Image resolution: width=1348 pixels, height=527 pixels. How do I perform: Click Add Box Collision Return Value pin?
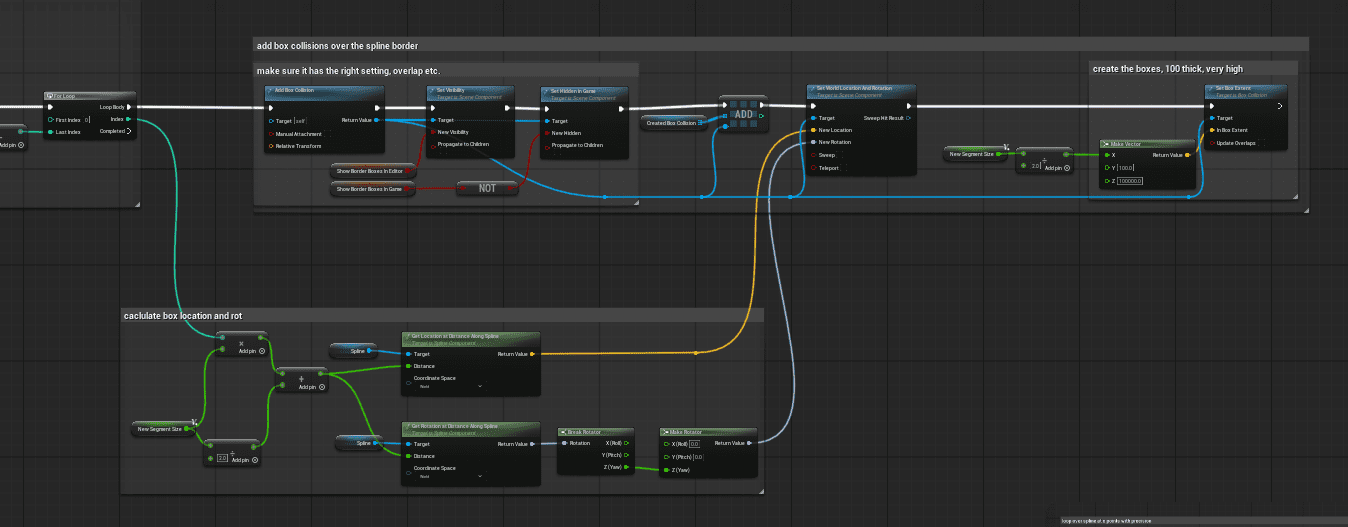click(376, 120)
